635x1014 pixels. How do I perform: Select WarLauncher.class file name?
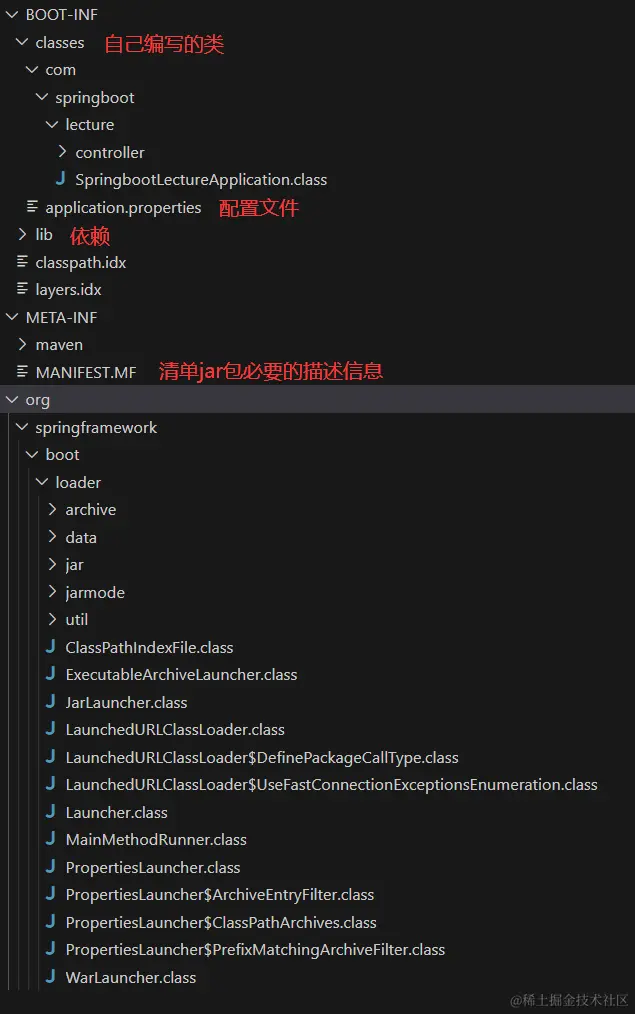(x=131, y=977)
